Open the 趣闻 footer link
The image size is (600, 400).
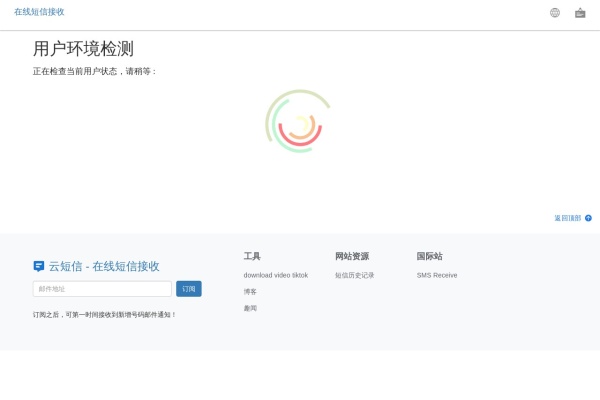pos(250,308)
